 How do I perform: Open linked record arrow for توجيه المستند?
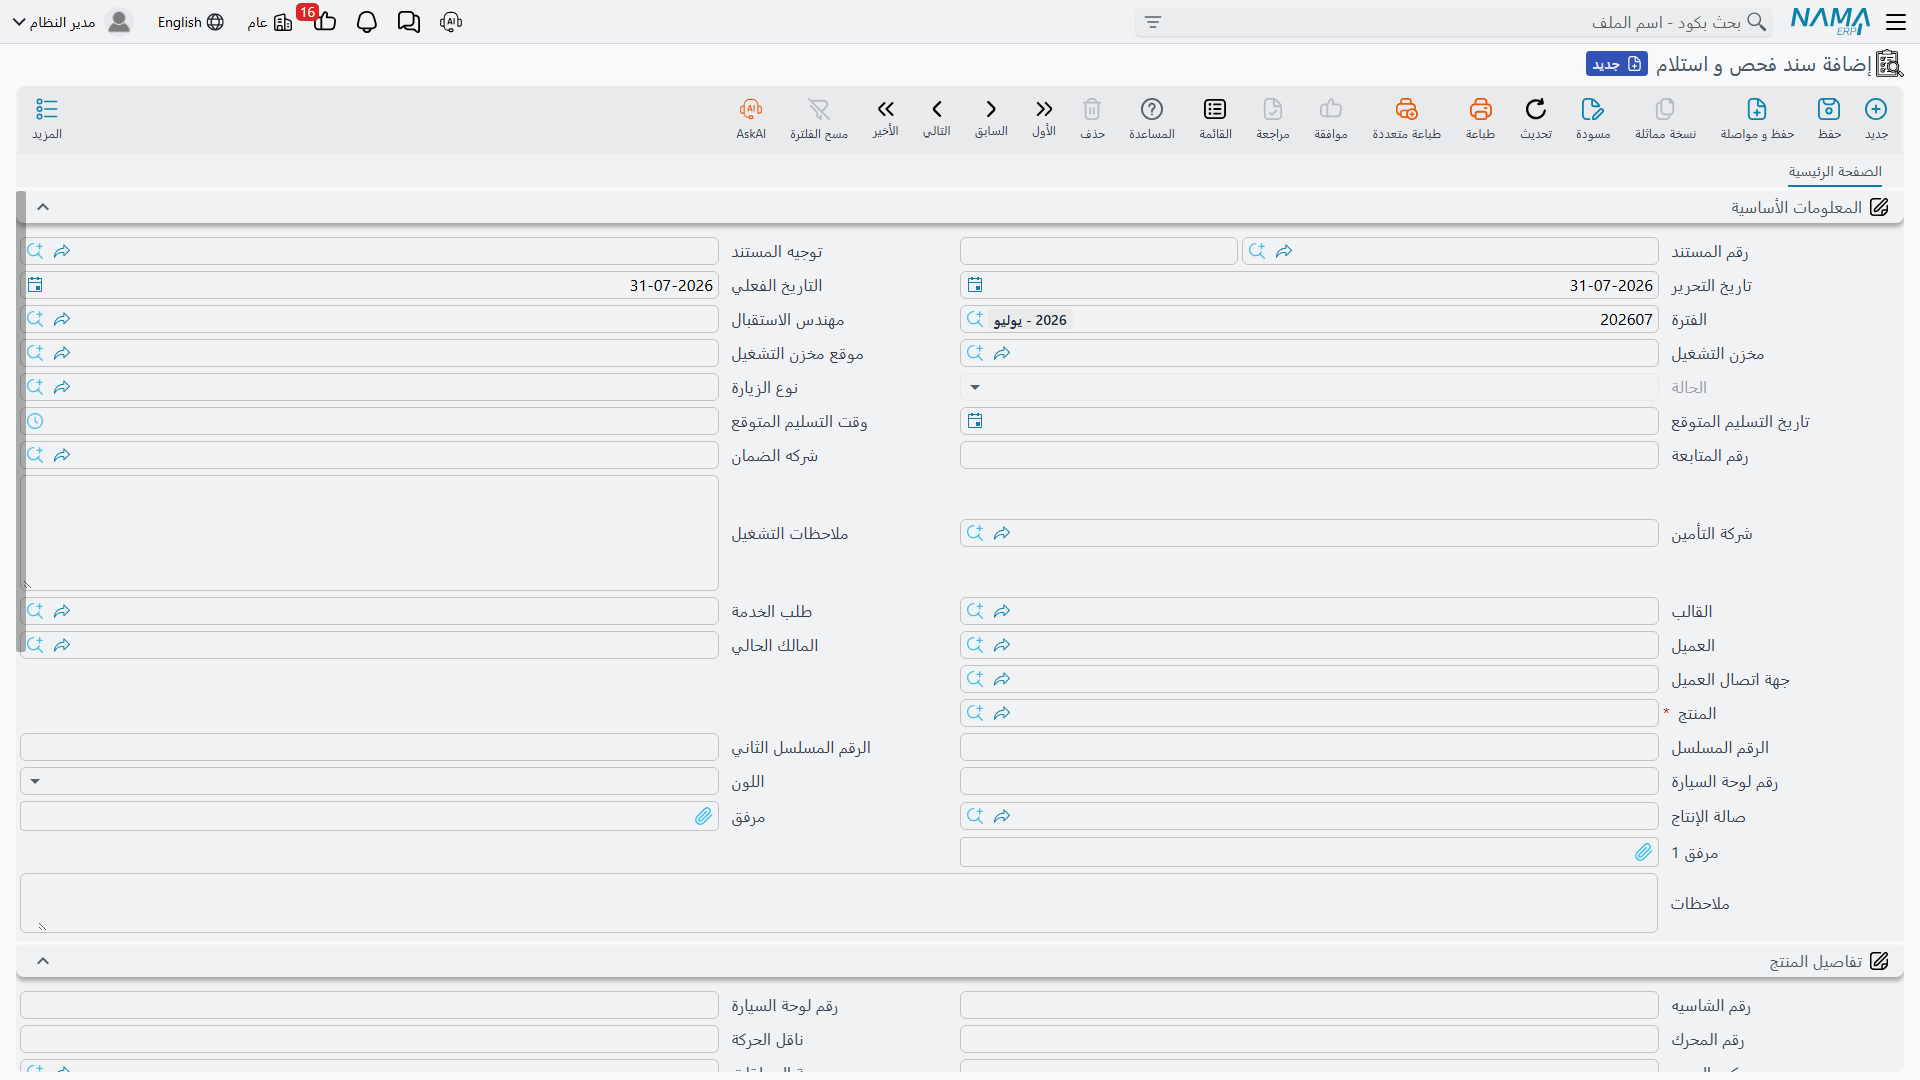tap(62, 251)
